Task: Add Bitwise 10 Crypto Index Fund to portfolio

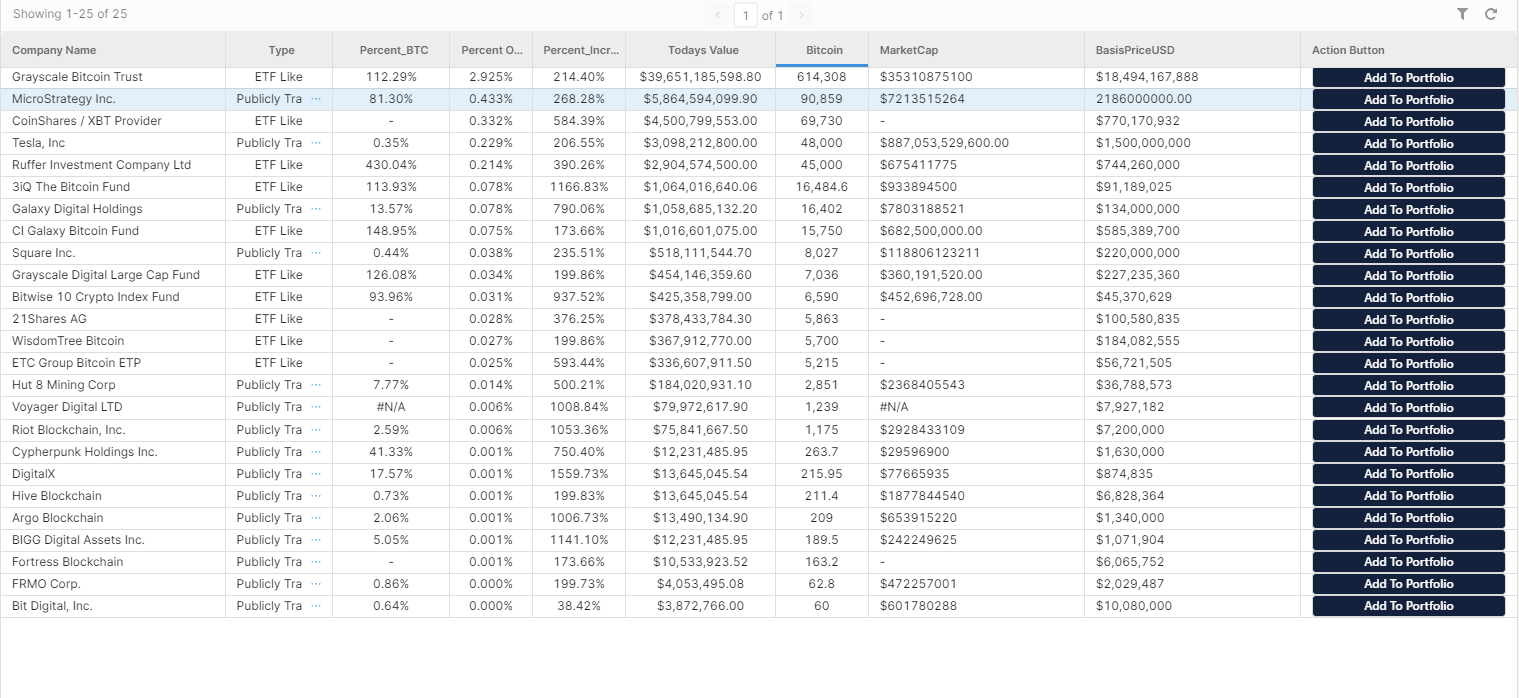Action: (1408, 298)
